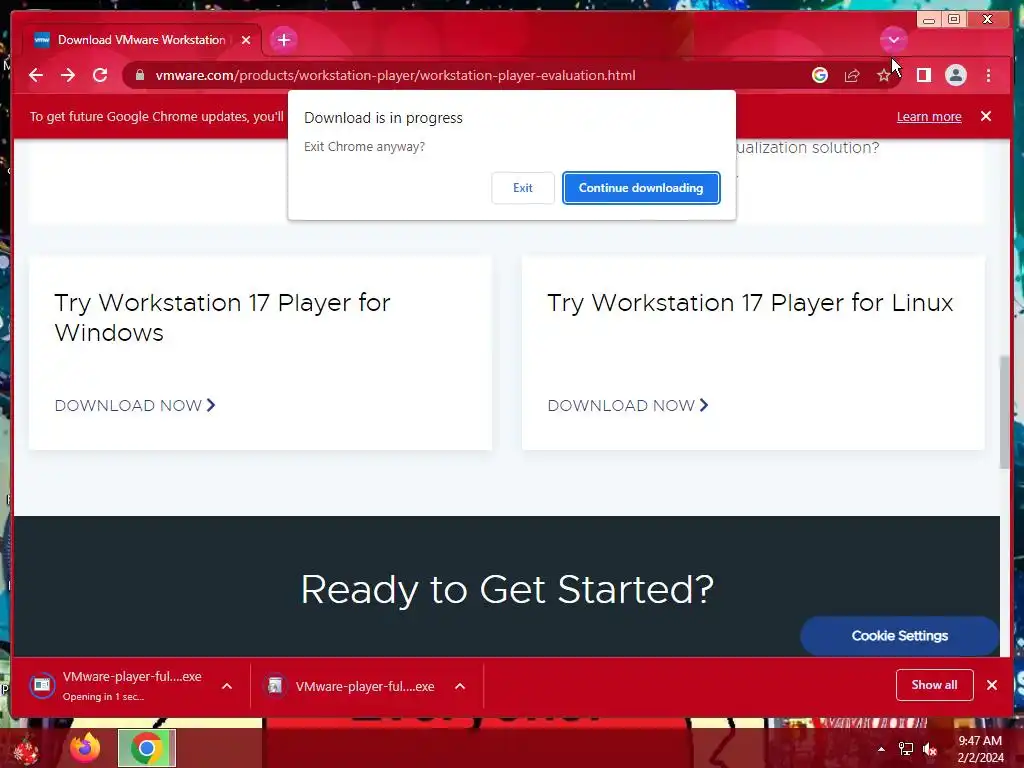Click the lock icon in the address bar
The image size is (1024, 768).
139,75
